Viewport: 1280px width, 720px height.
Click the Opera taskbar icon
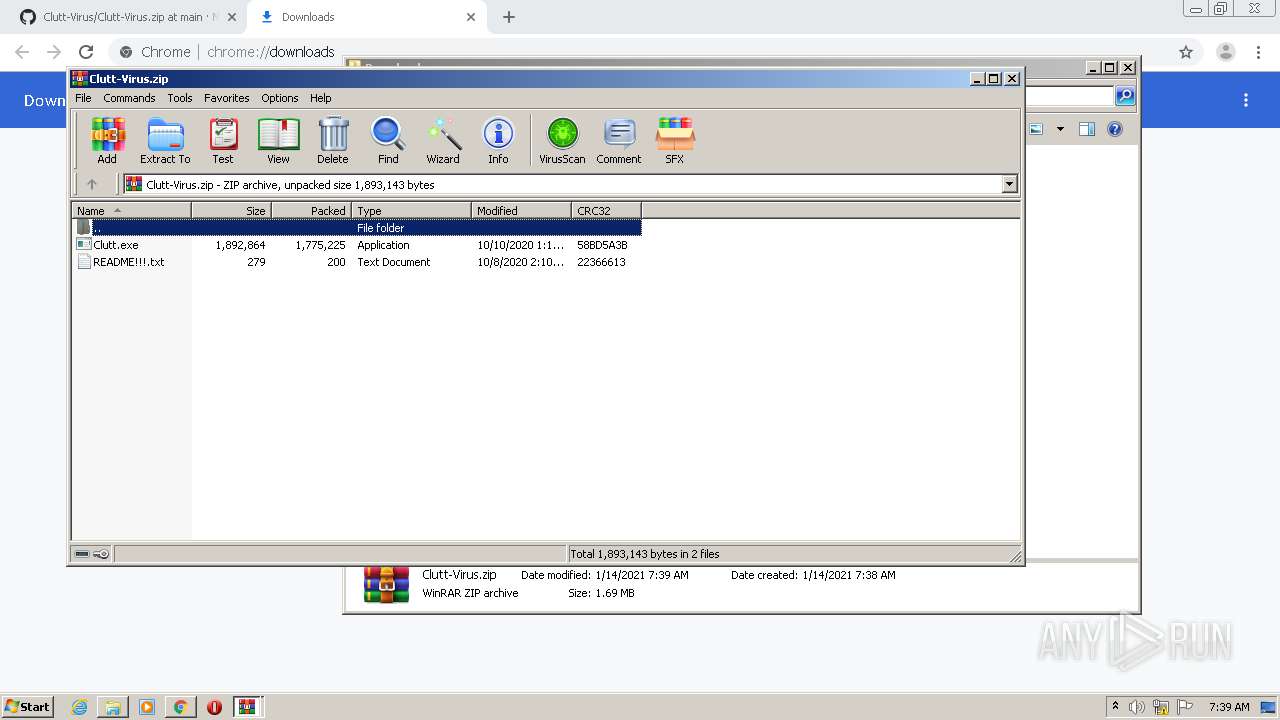(214, 707)
